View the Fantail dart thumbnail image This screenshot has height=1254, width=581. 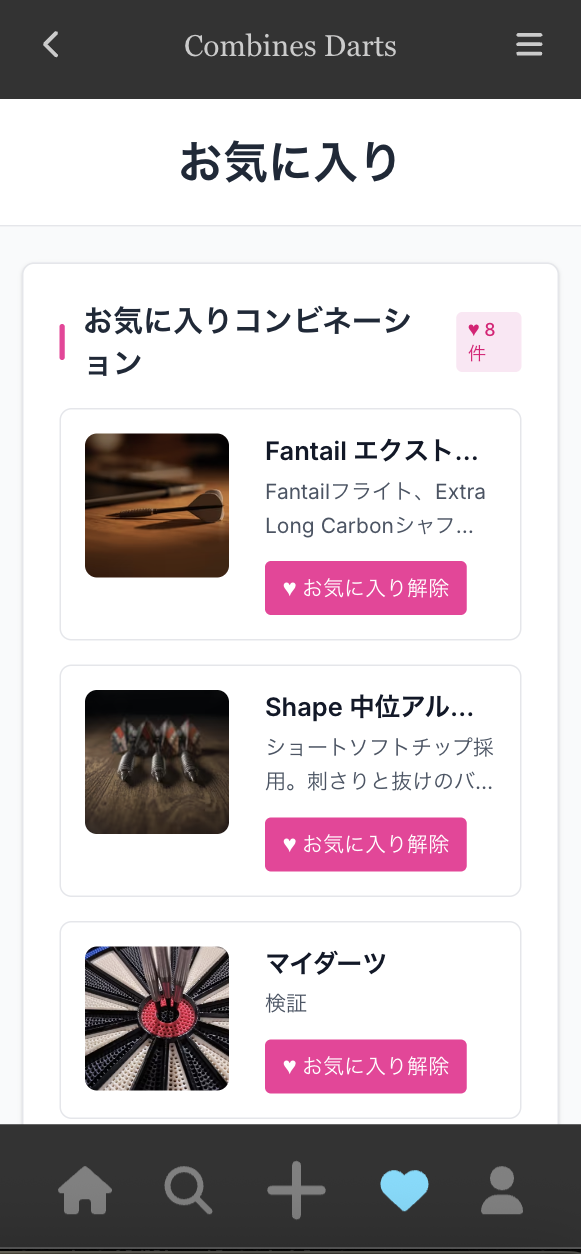(x=156, y=505)
